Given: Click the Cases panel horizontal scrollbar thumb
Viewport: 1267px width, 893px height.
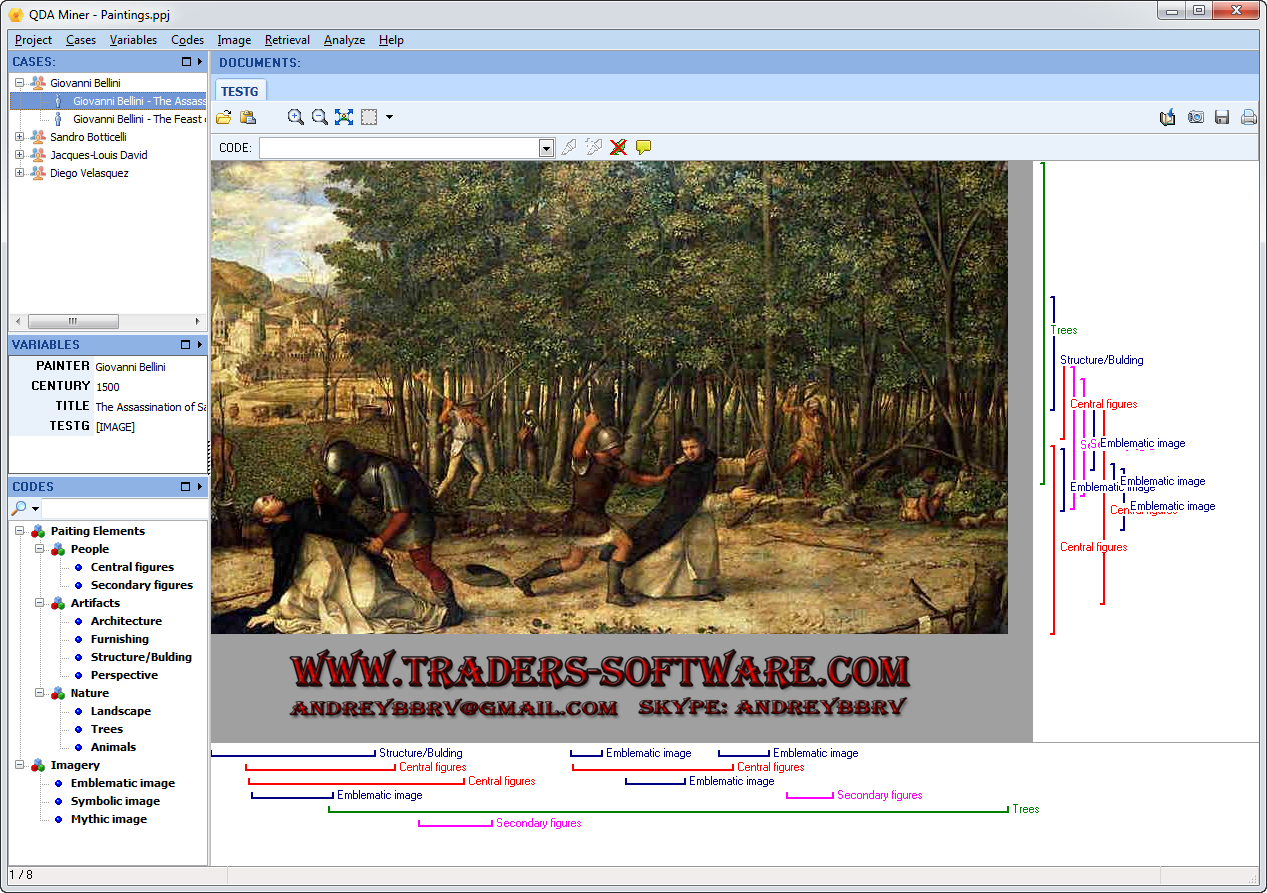Looking at the screenshot, I should pos(73,321).
